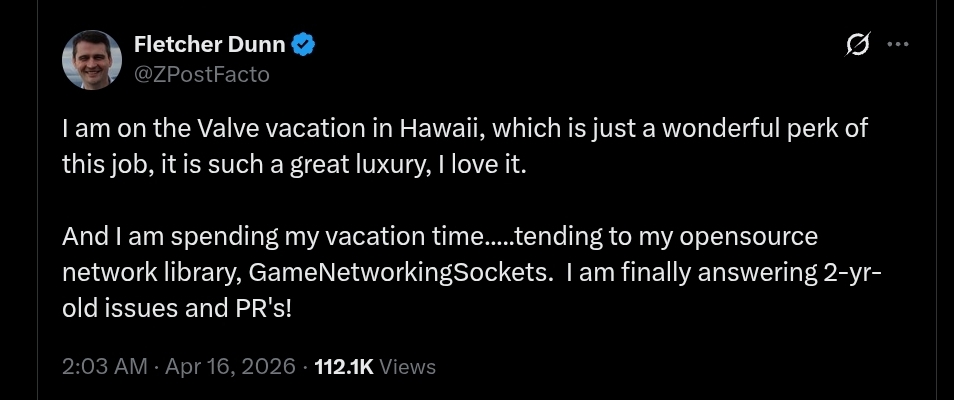The width and height of the screenshot is (954, 400).
Task: Click the 2:03 AM time in timestamp
Action: point(105,367)
